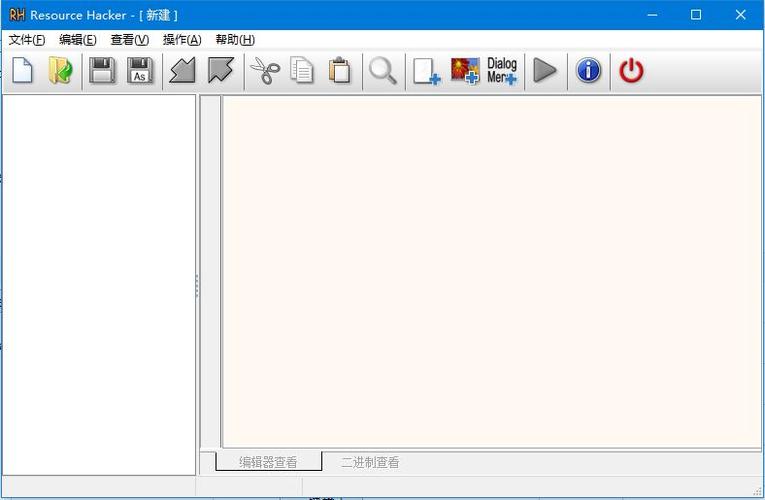Image resolution: width=765 pixels, height=500 pixels.
Task: Open a file with the folder icon
Action: pos(60,71)
